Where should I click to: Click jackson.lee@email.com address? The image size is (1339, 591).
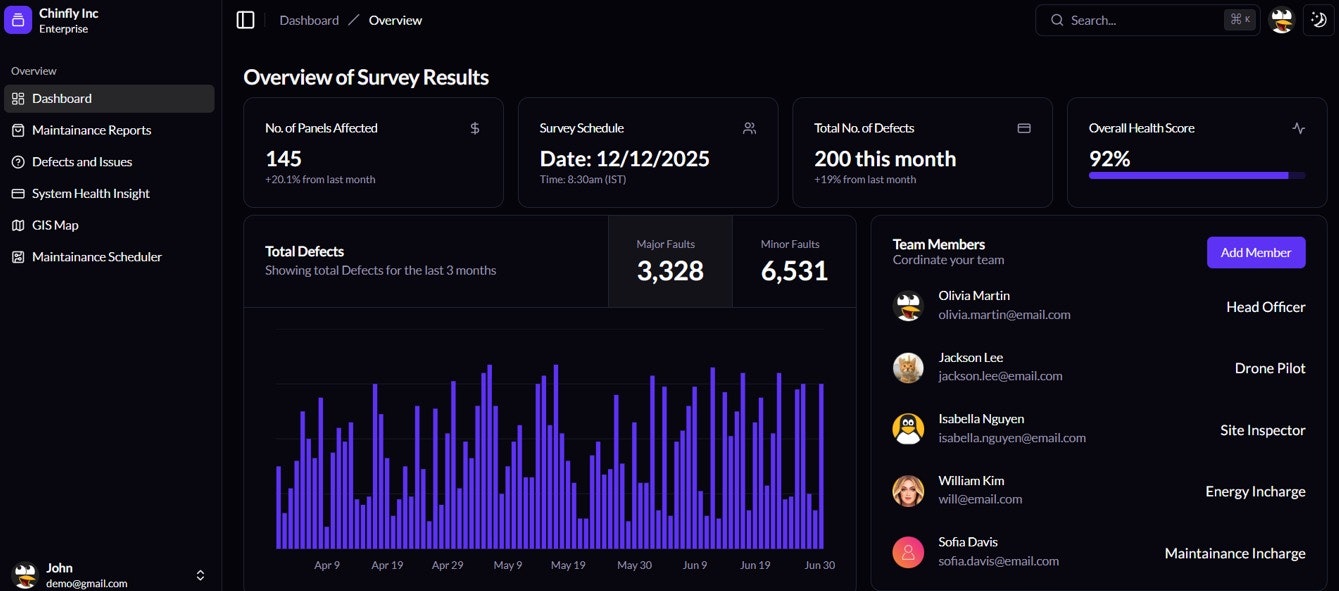click(x=1000, y=376)
